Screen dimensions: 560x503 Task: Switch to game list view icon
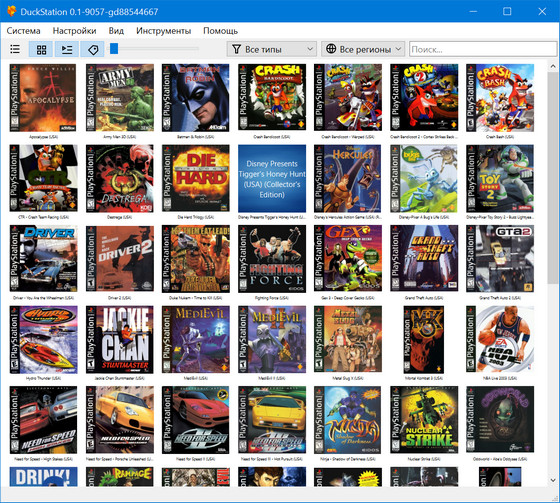(15, 49)
